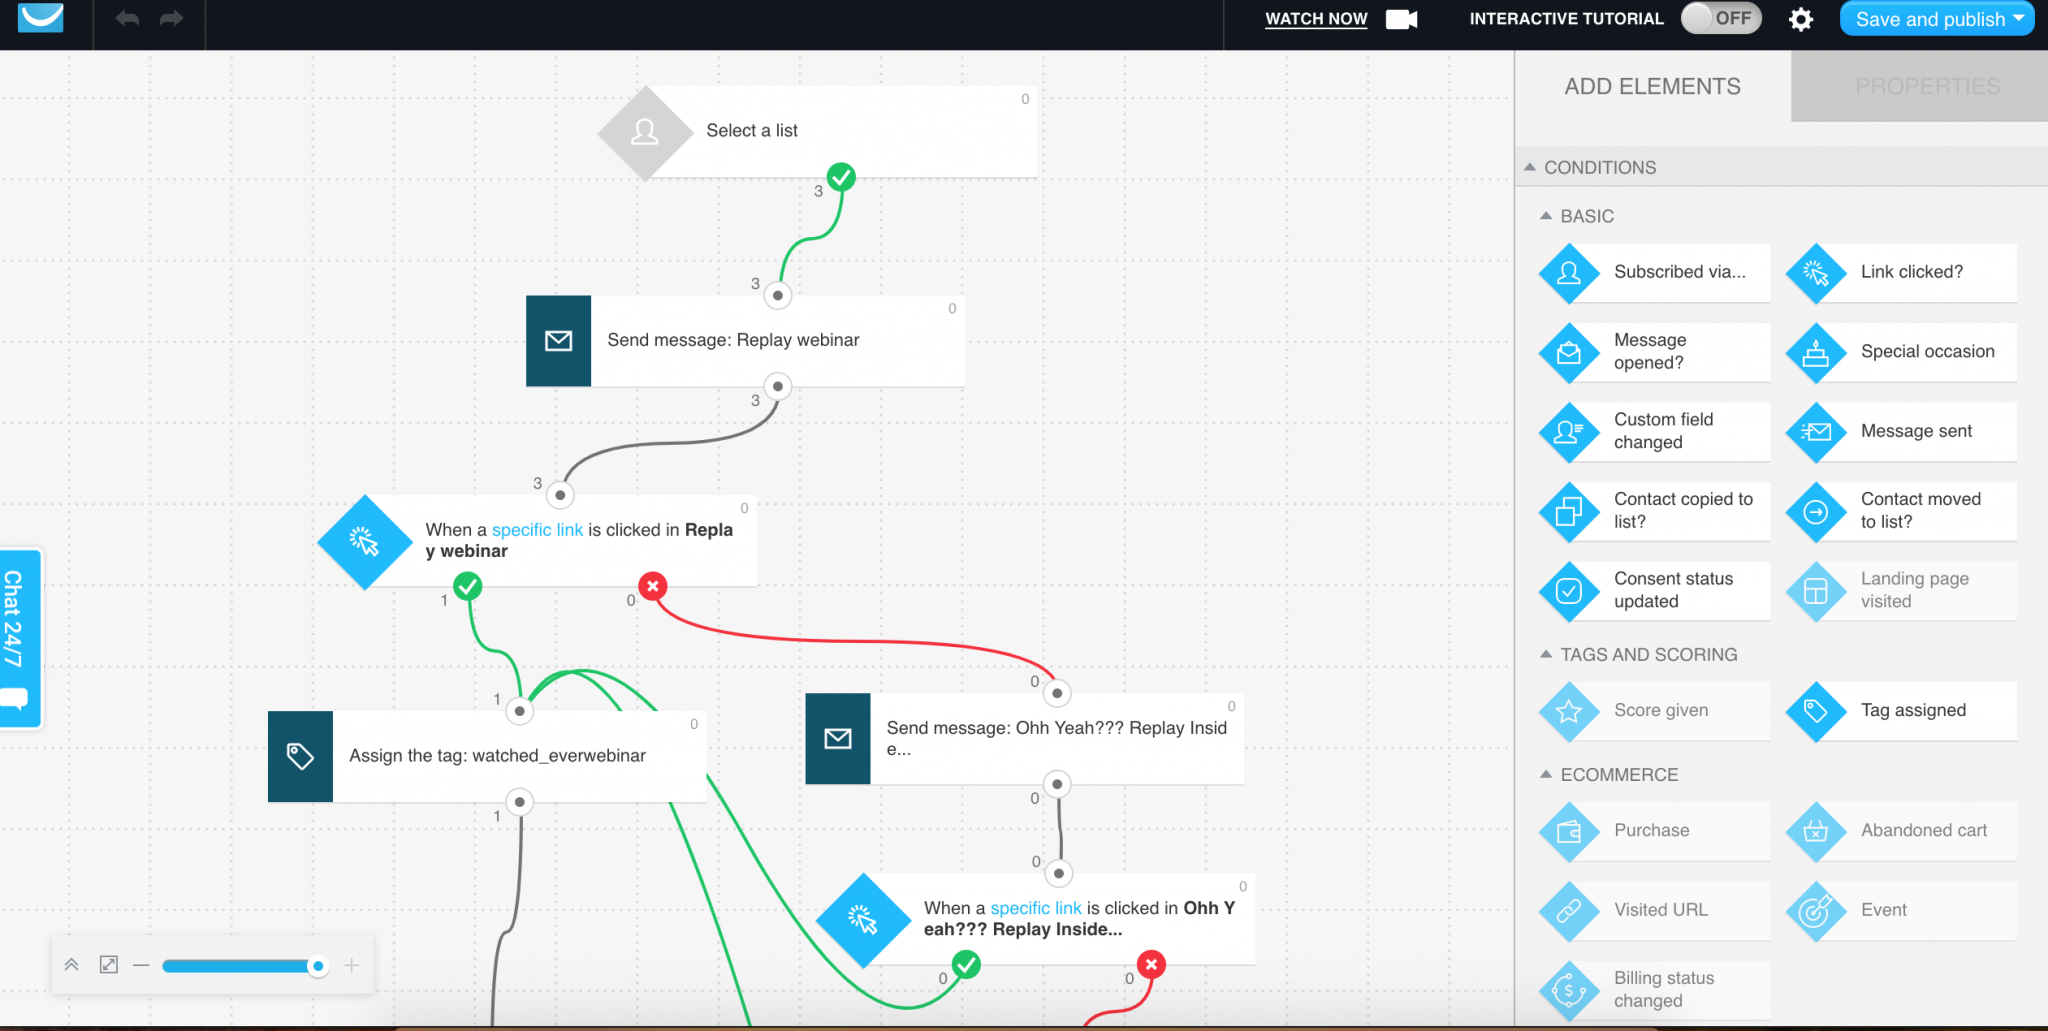This screenshot has height=1031, width=2048.
Task: Click the fit-to-screen icon in zoom bar
Action: point(108,965)
